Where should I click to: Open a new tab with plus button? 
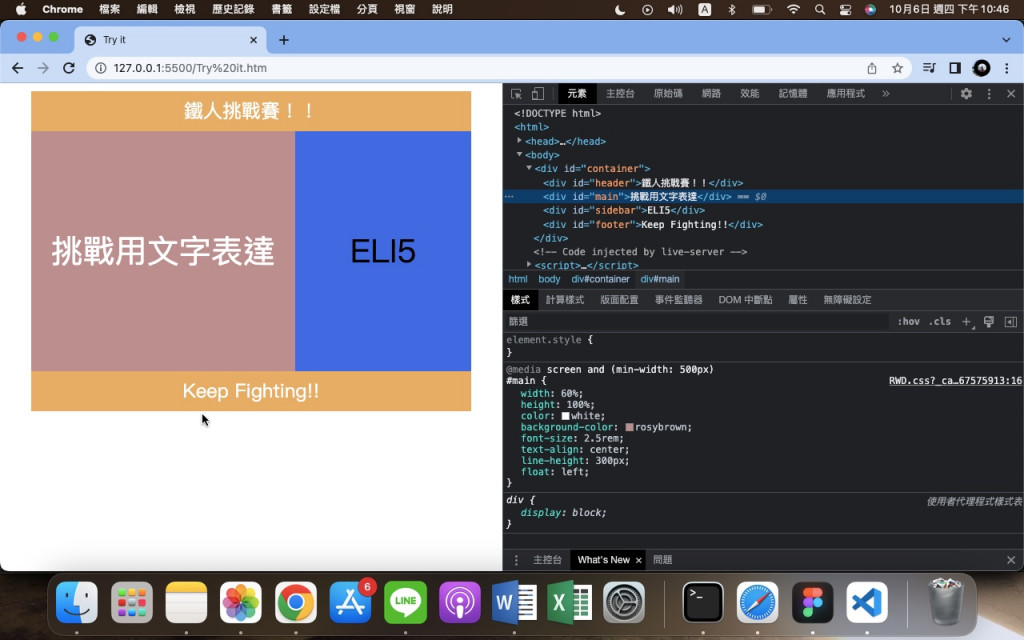click(283, 40)
